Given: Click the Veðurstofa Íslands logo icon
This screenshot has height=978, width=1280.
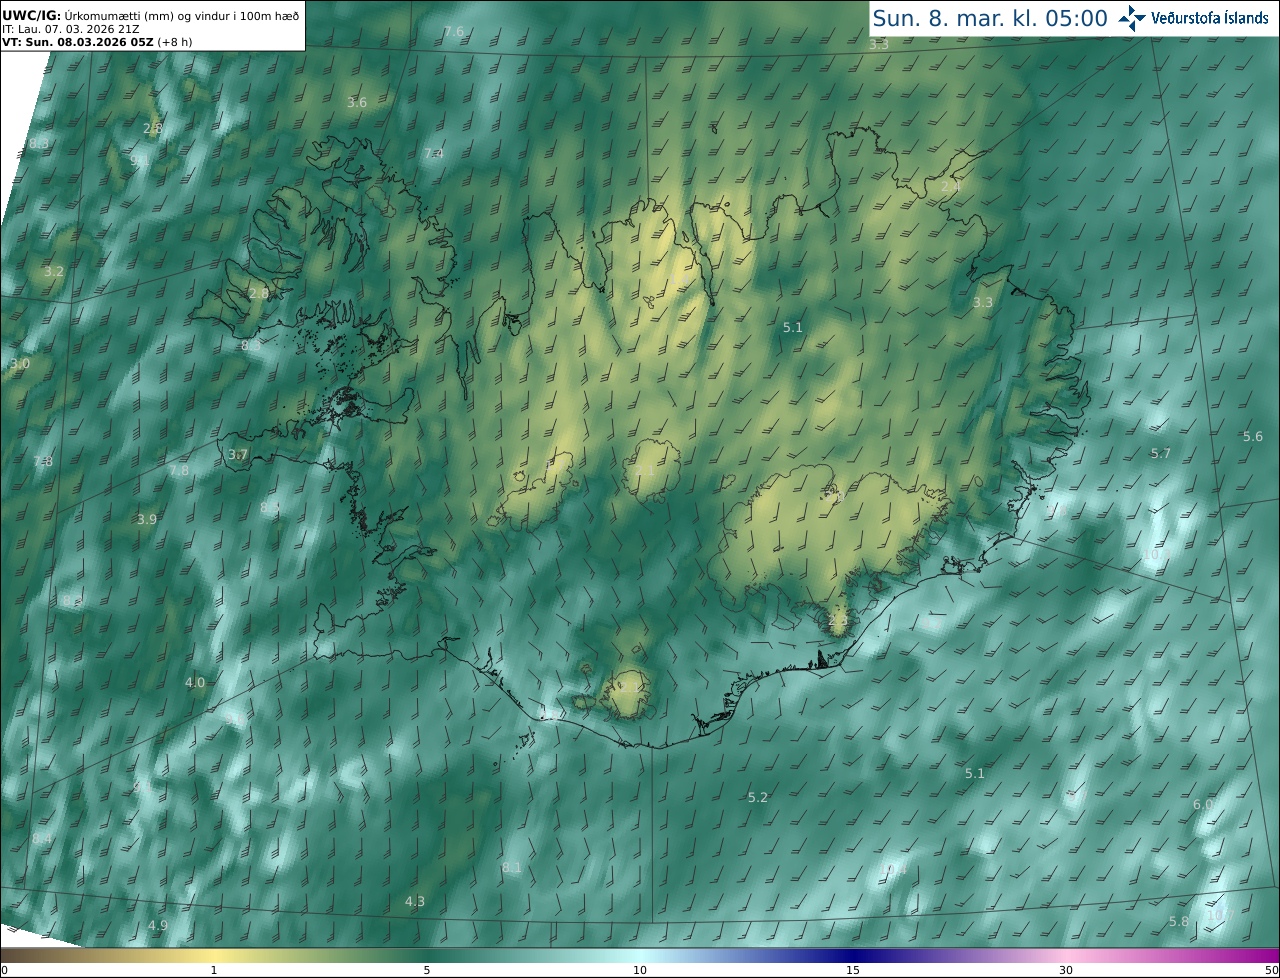Looking at the screenshot, I should (x=1132, y=18).
